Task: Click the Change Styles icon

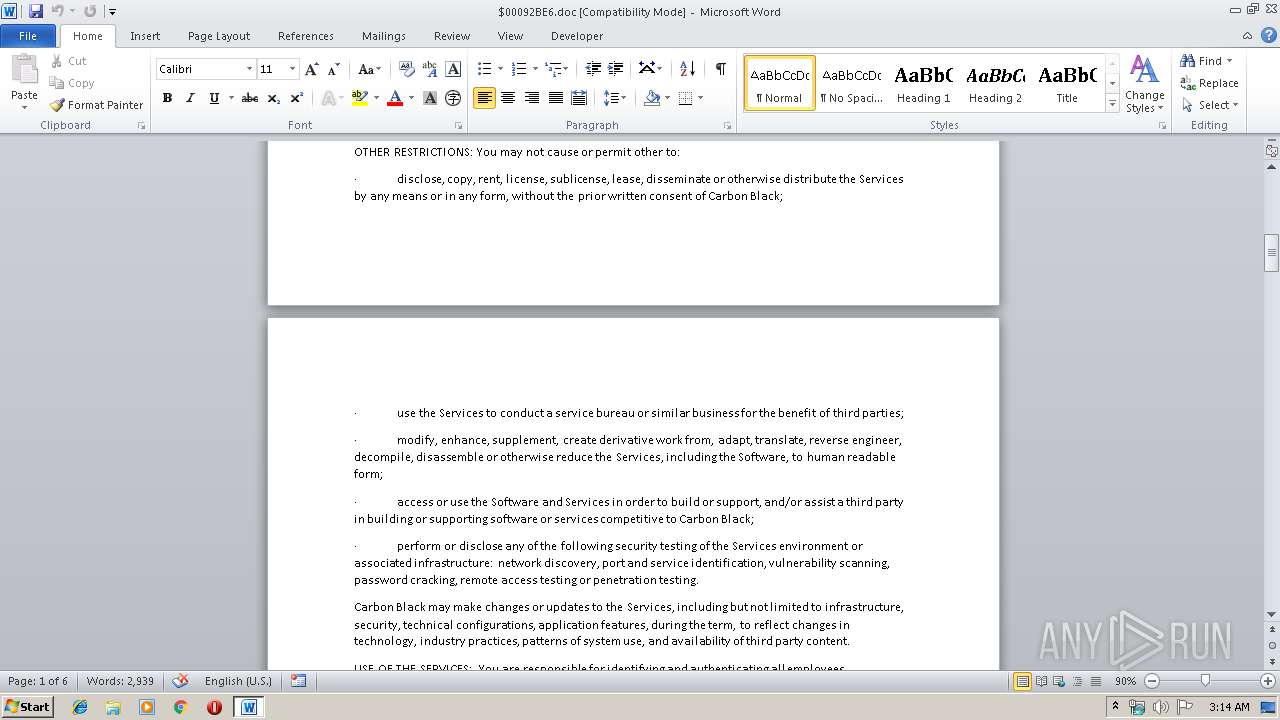Action: 1144,85
